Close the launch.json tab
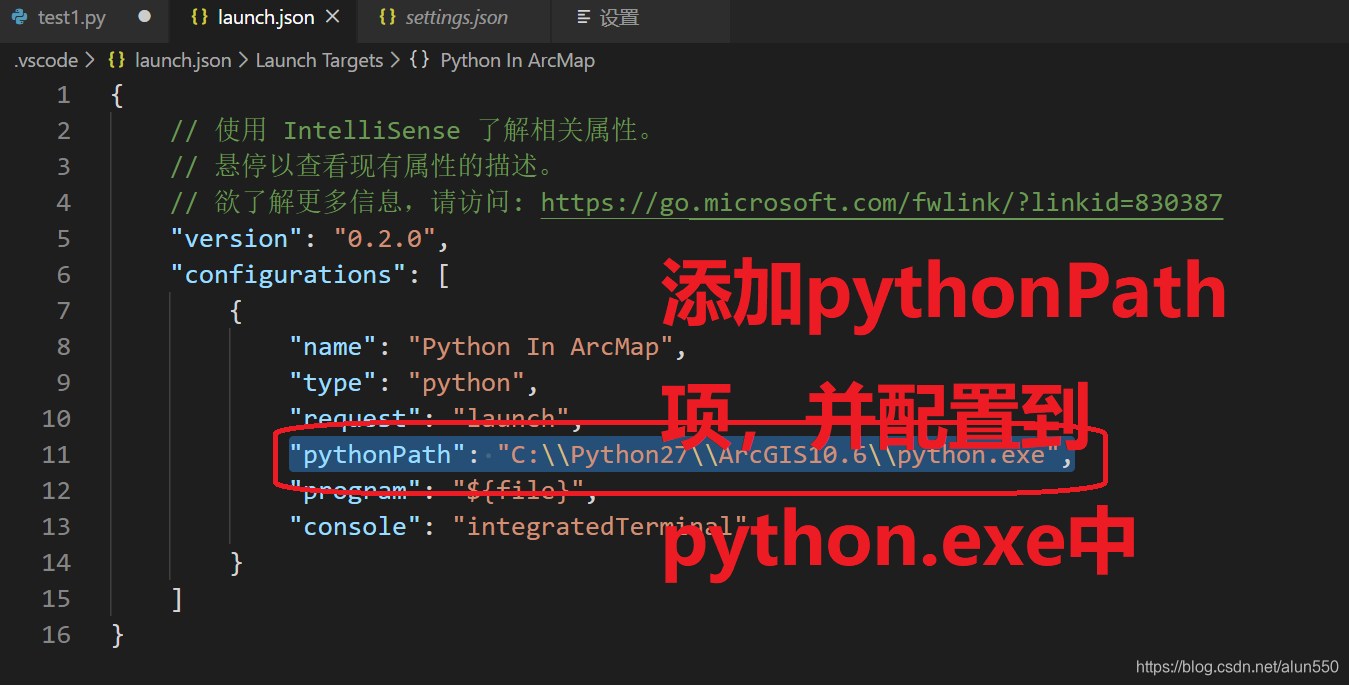The width and height of the screenshot is (1349, 686). 333,17
